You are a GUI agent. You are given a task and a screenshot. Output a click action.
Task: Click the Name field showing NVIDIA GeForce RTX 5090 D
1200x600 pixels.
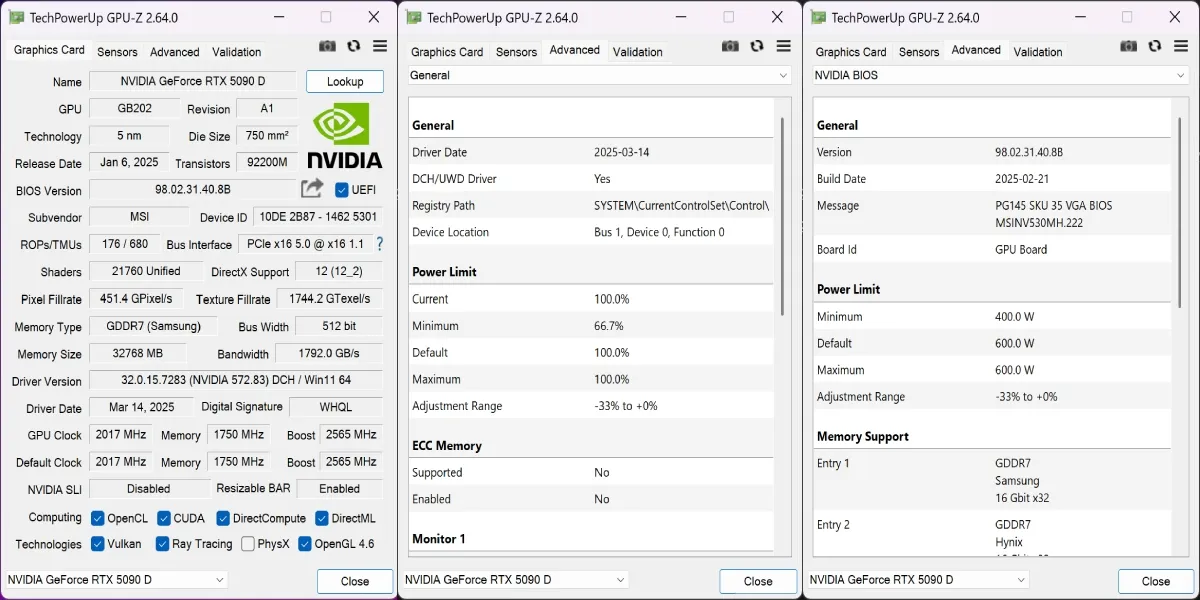click(193, 82)
